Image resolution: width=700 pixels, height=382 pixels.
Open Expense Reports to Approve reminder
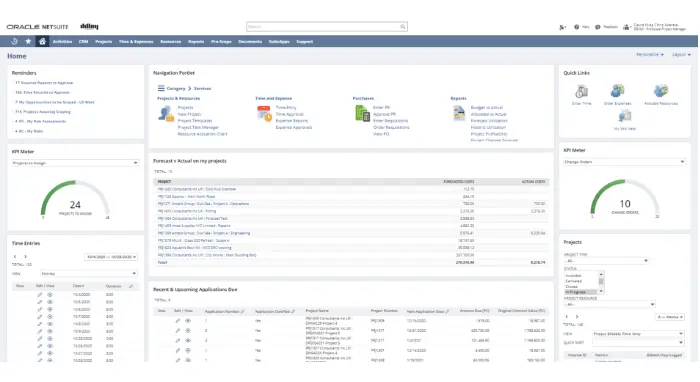[44, 83]
